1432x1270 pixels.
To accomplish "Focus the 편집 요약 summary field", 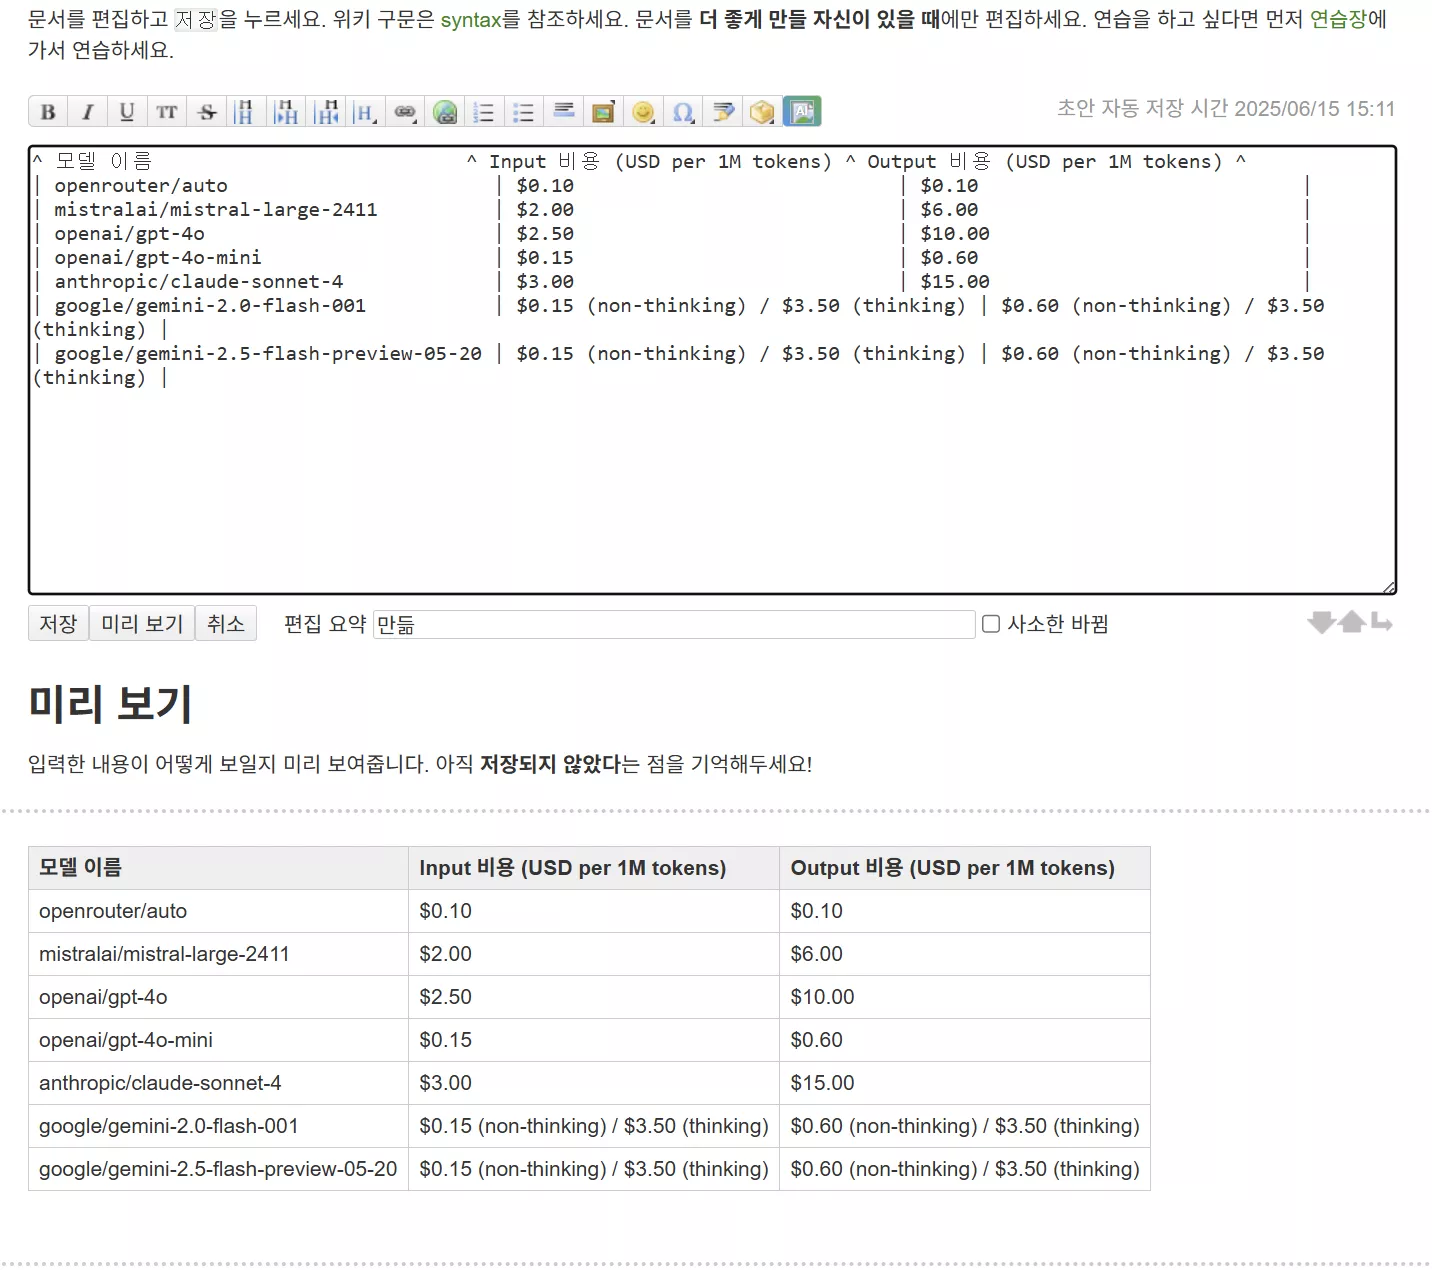I will tap(674, 624).
